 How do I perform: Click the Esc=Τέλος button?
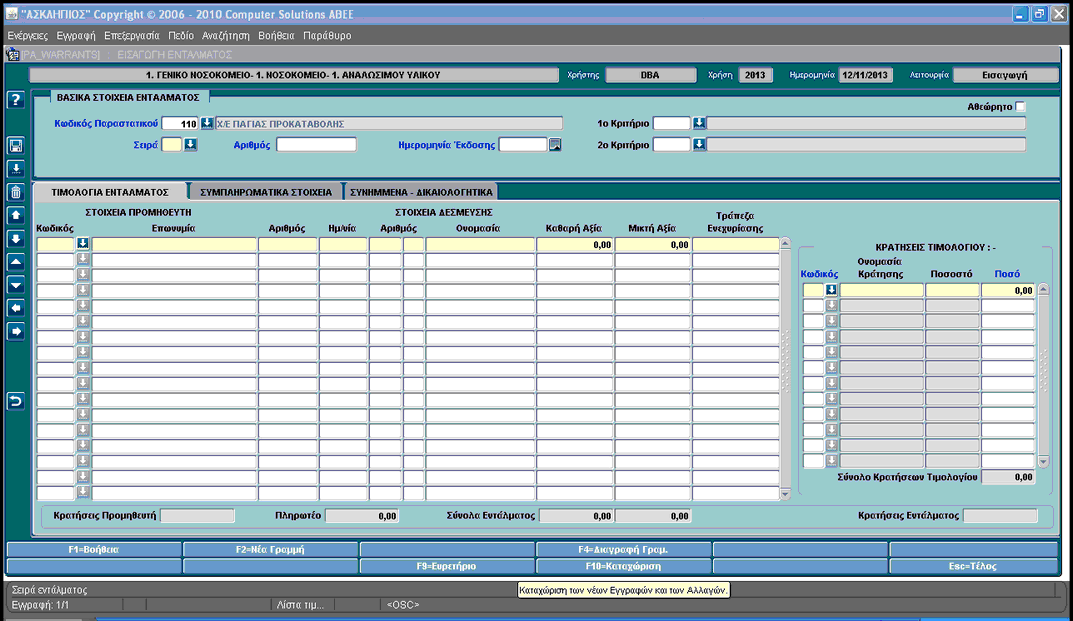pos(973,566)
